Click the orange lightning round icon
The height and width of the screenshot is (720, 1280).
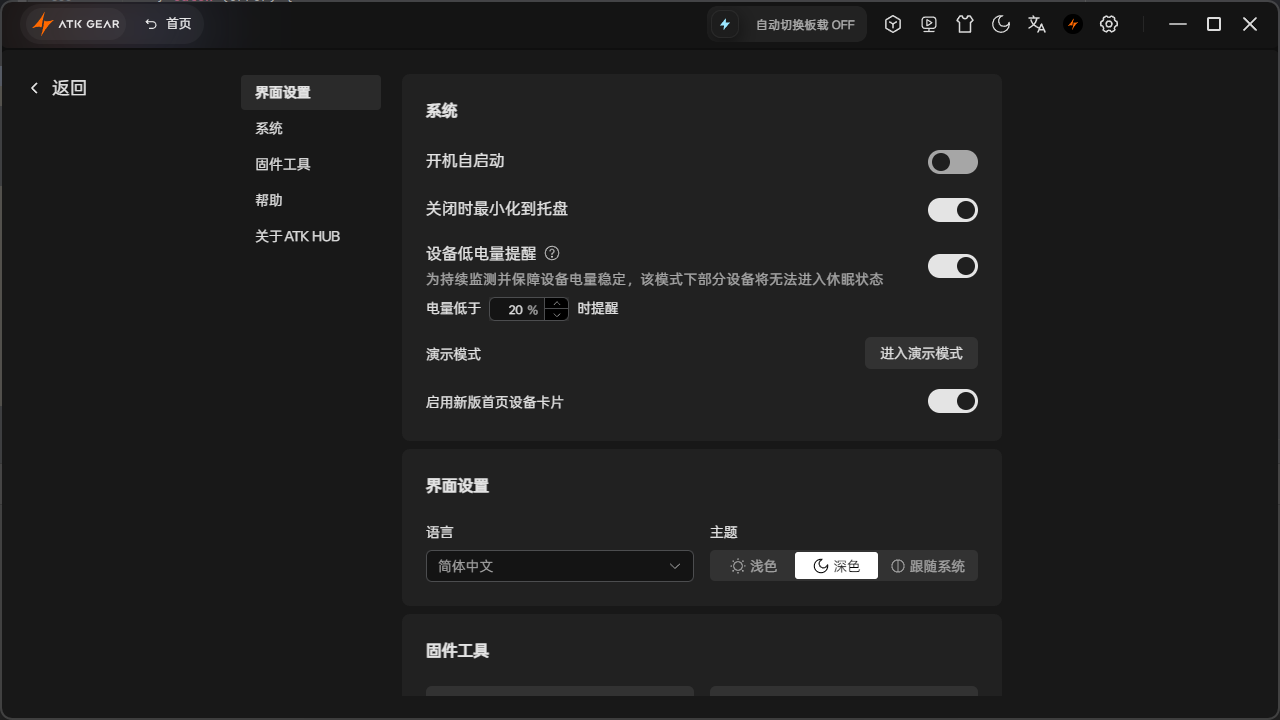pos(1073,24)
